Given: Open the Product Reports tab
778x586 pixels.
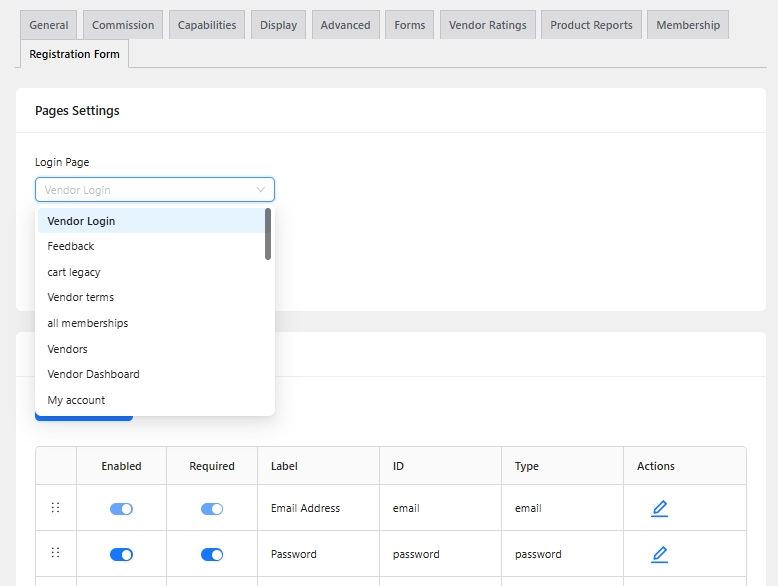Looking at the screenshot, I should [591, 25].
